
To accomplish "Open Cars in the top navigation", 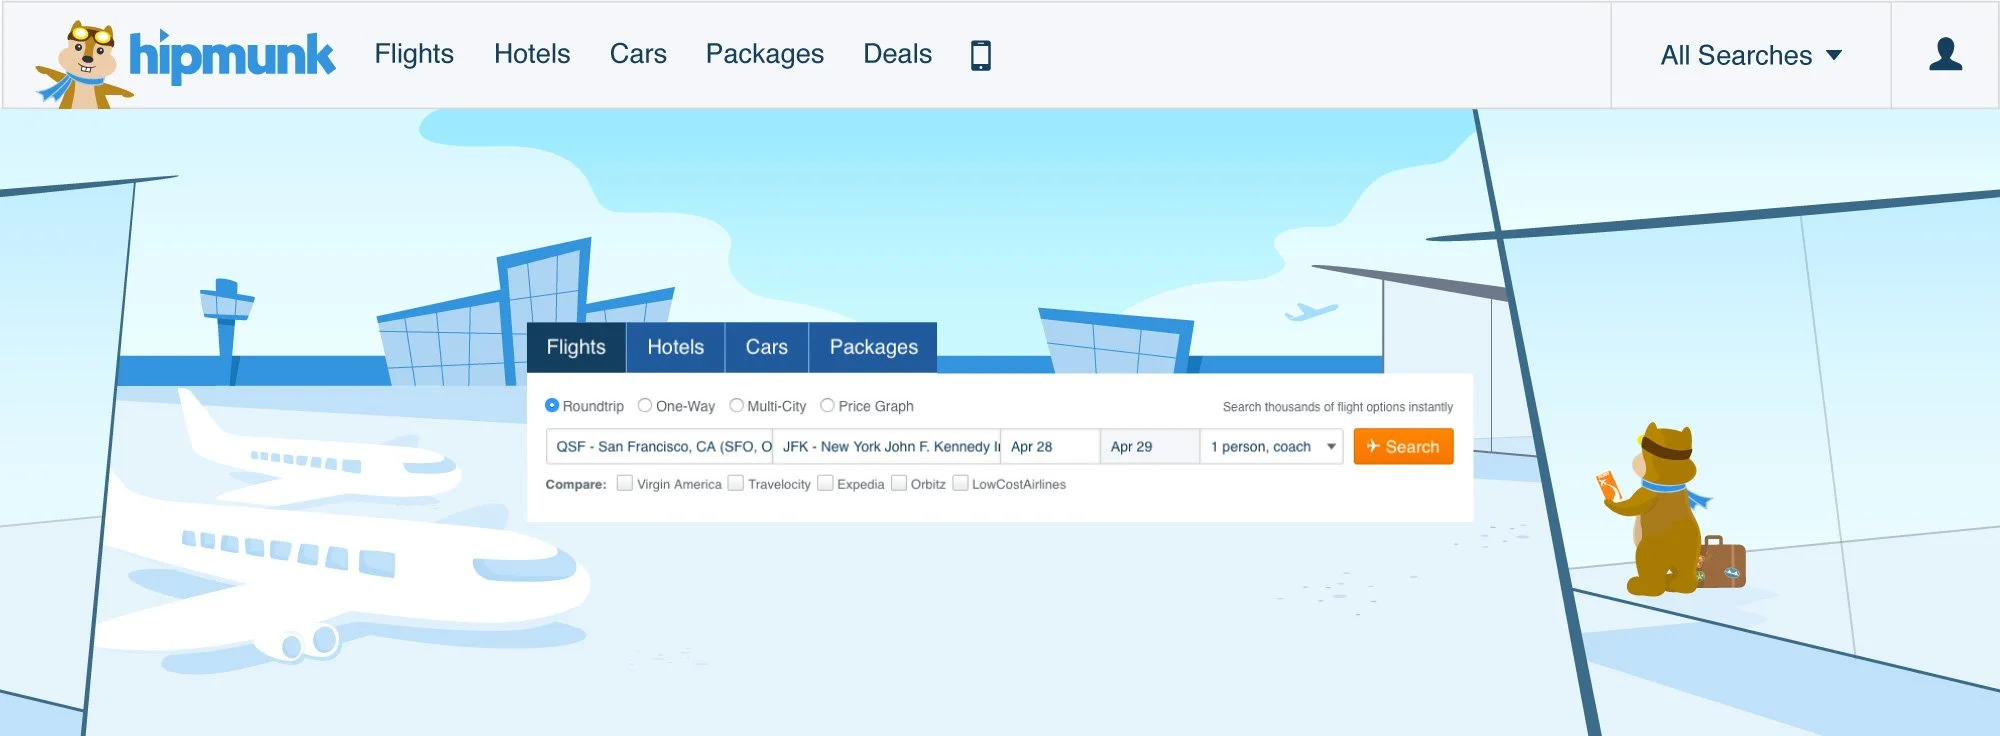I will 638,54.
